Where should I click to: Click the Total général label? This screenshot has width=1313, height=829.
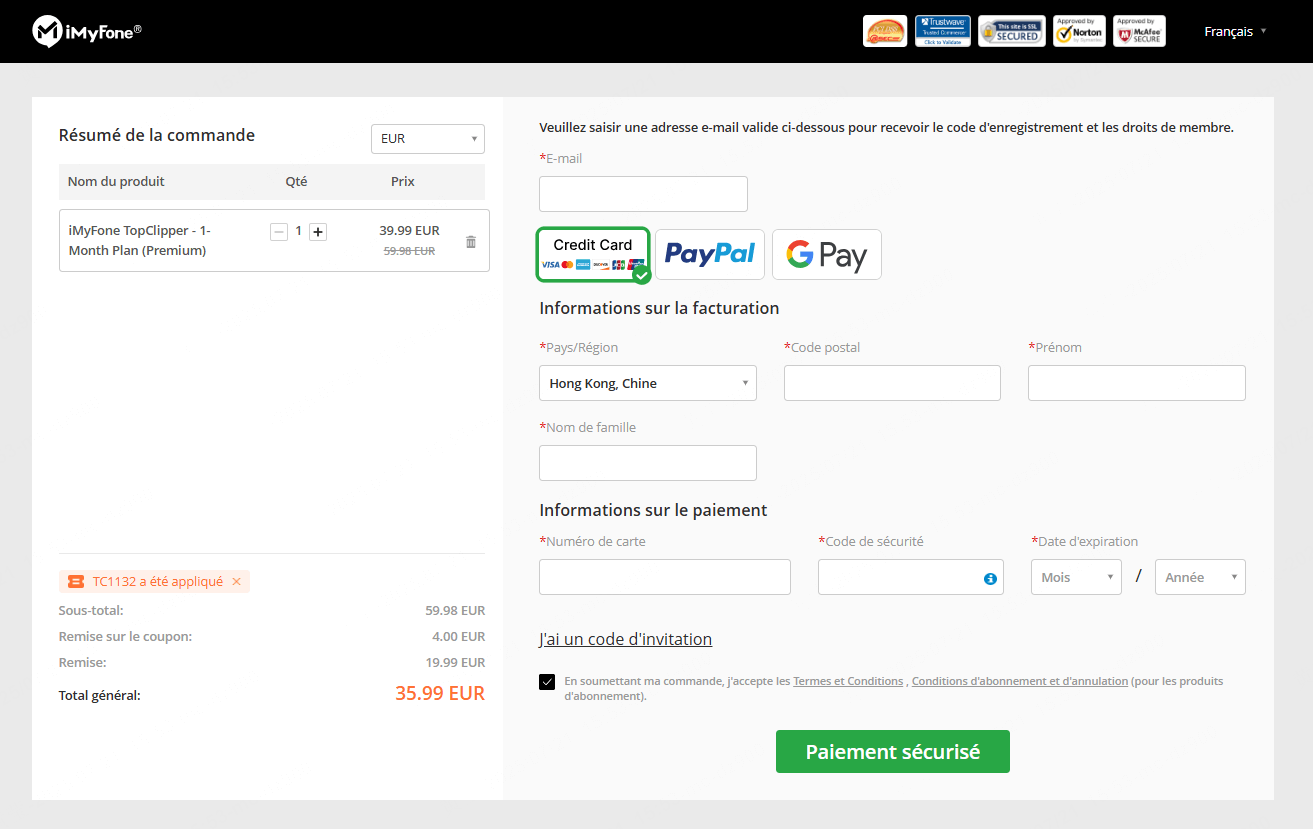point(100,695)
